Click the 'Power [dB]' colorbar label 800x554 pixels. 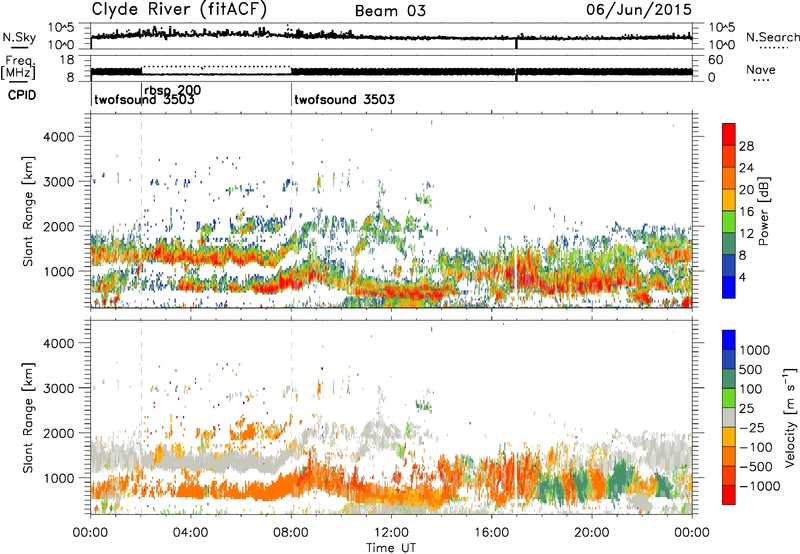click(x=763, y=211)
